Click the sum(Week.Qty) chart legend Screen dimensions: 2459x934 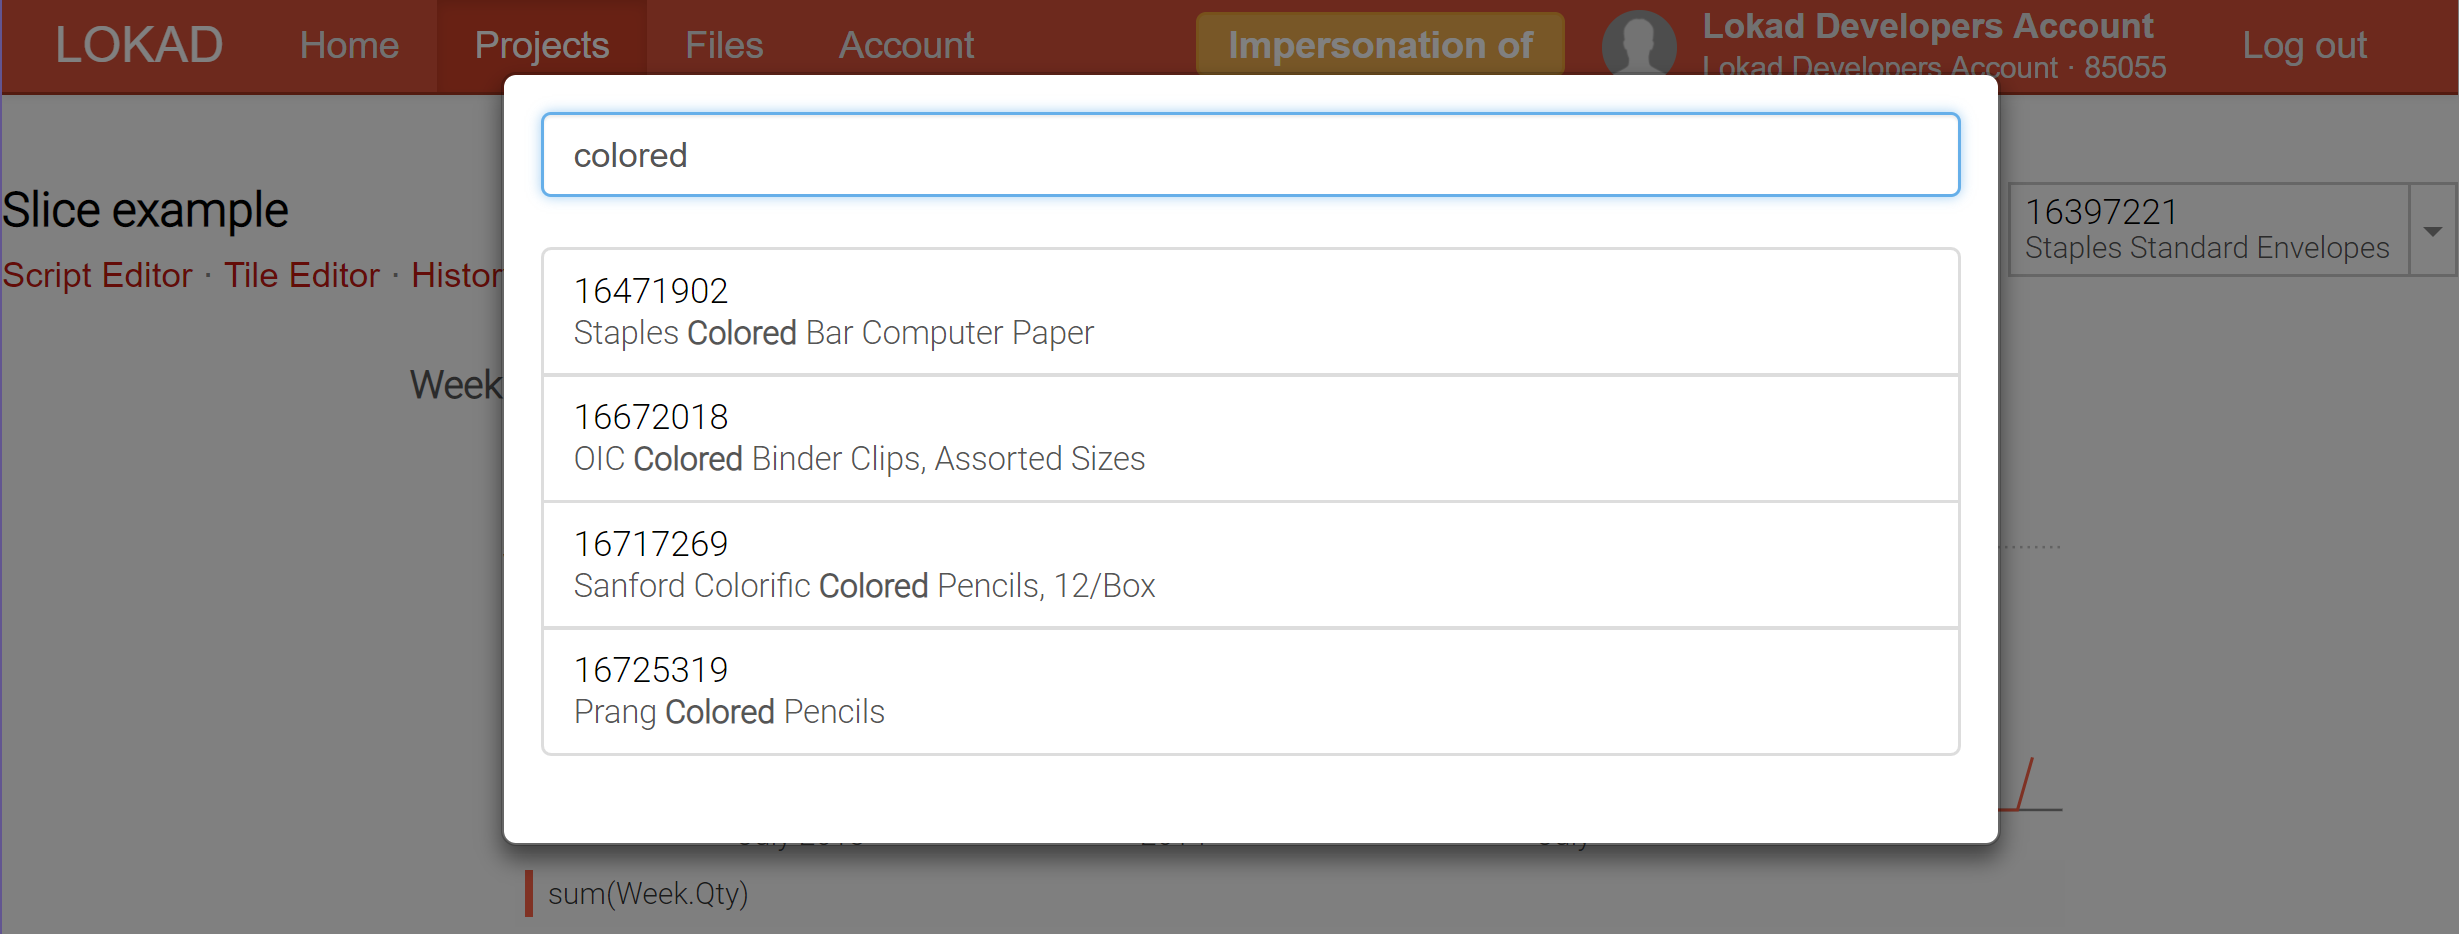648,893
